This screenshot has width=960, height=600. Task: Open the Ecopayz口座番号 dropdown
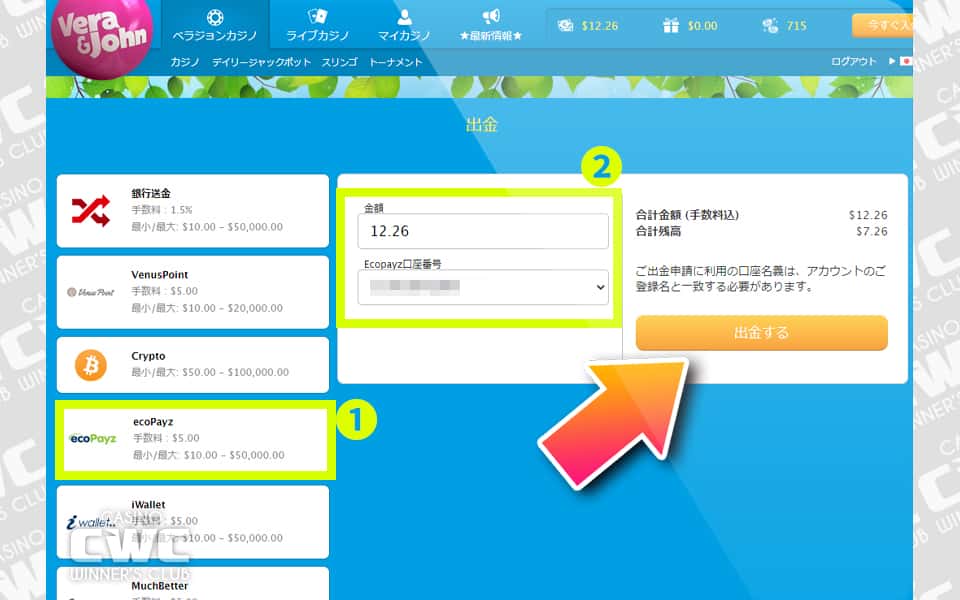point(483,287)
